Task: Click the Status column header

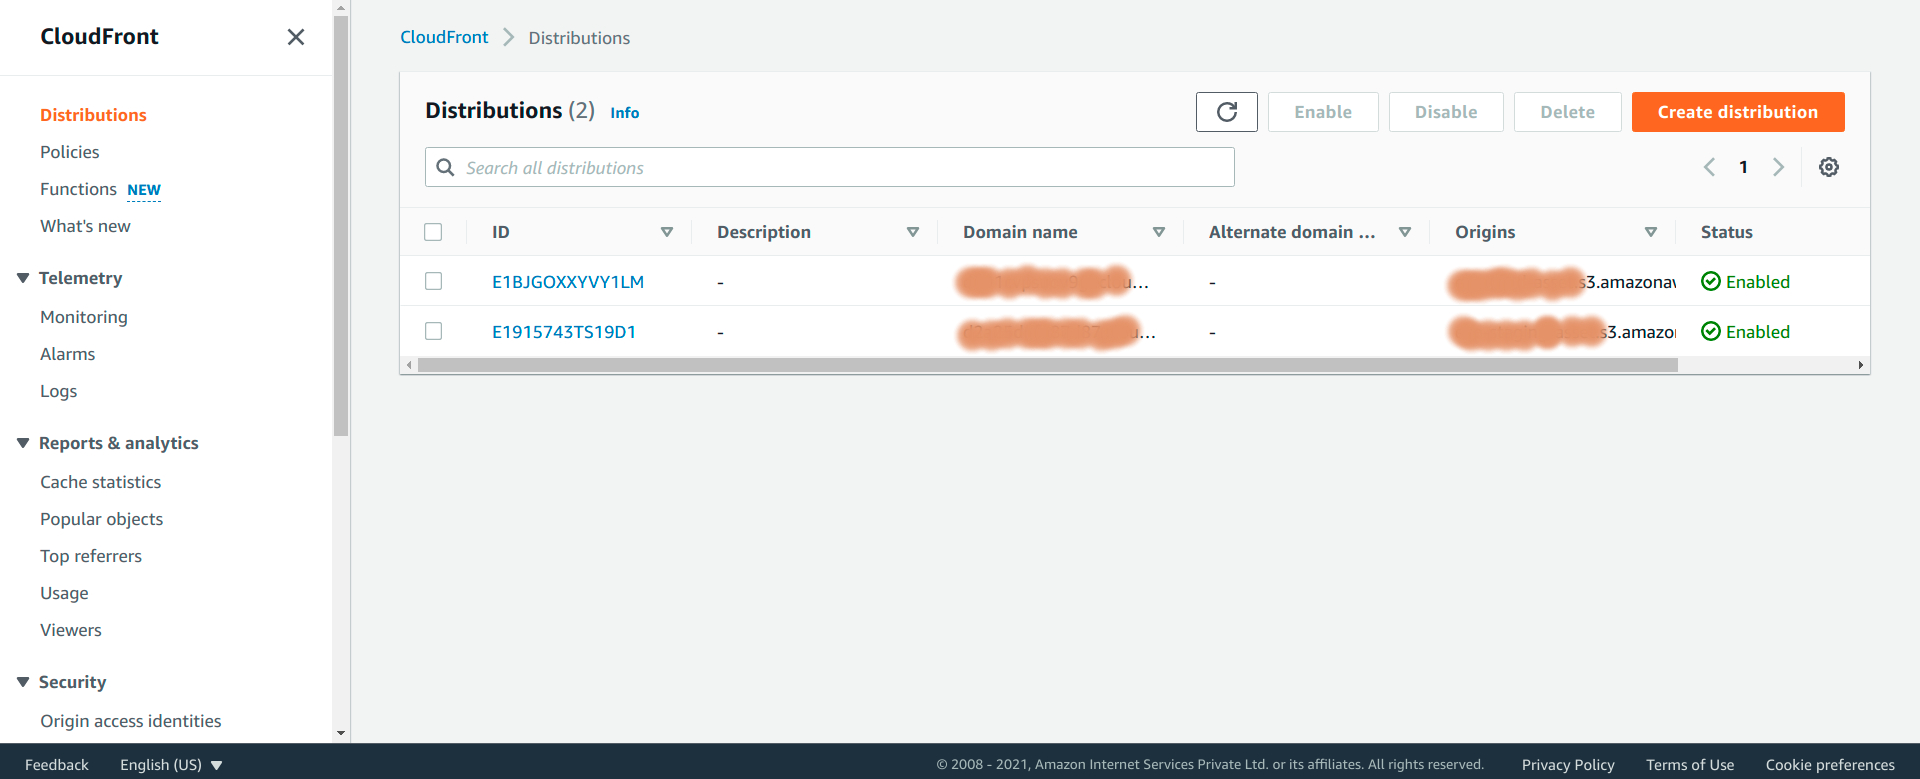Action: coord(1727,232)
